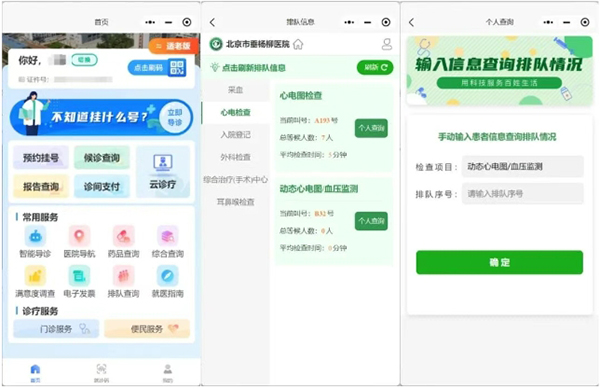Tap the 切换 switch-user pill
The height and width of the screenshot is (389, 600).
[x=84, y=60]
